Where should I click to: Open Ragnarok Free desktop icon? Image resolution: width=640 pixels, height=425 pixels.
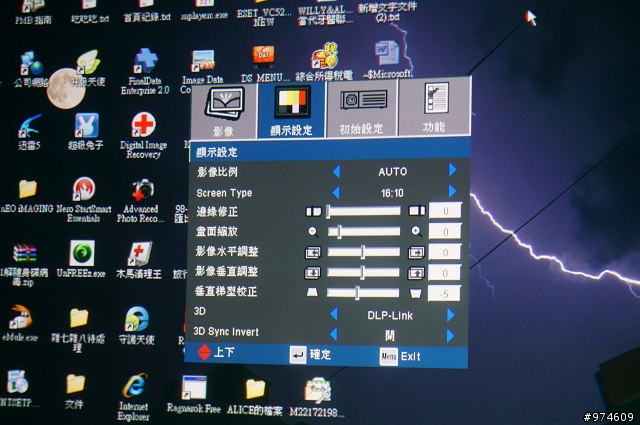click(x=194, y=394)
